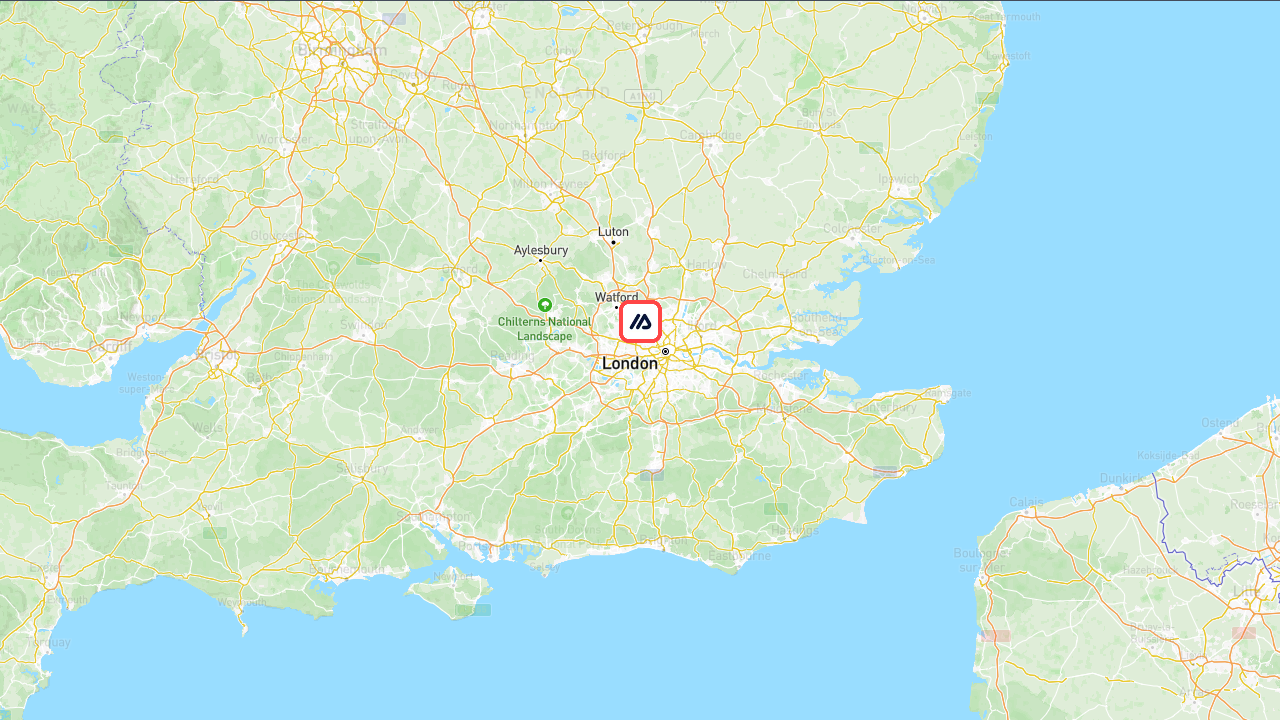The image size is (1280, 720).
Task: Click the Birmingham city label
Action: (342, 50)
